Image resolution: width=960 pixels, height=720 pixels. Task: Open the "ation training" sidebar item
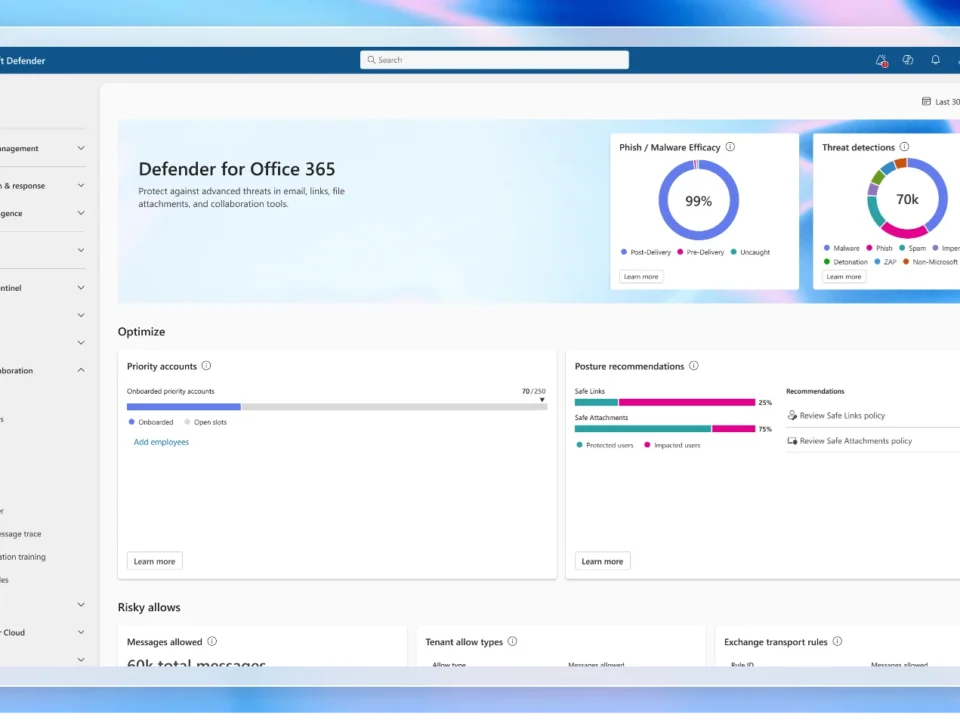tap(23, 557)
